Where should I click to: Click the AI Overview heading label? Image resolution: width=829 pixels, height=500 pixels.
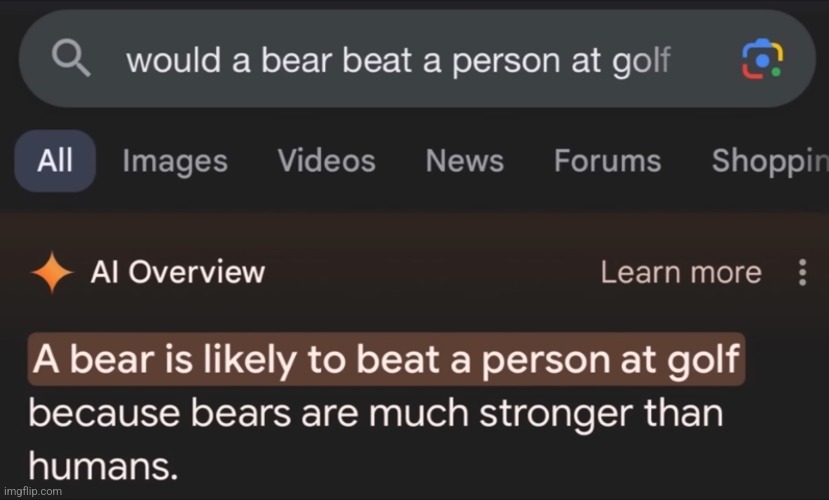click(x=177, y=272)
